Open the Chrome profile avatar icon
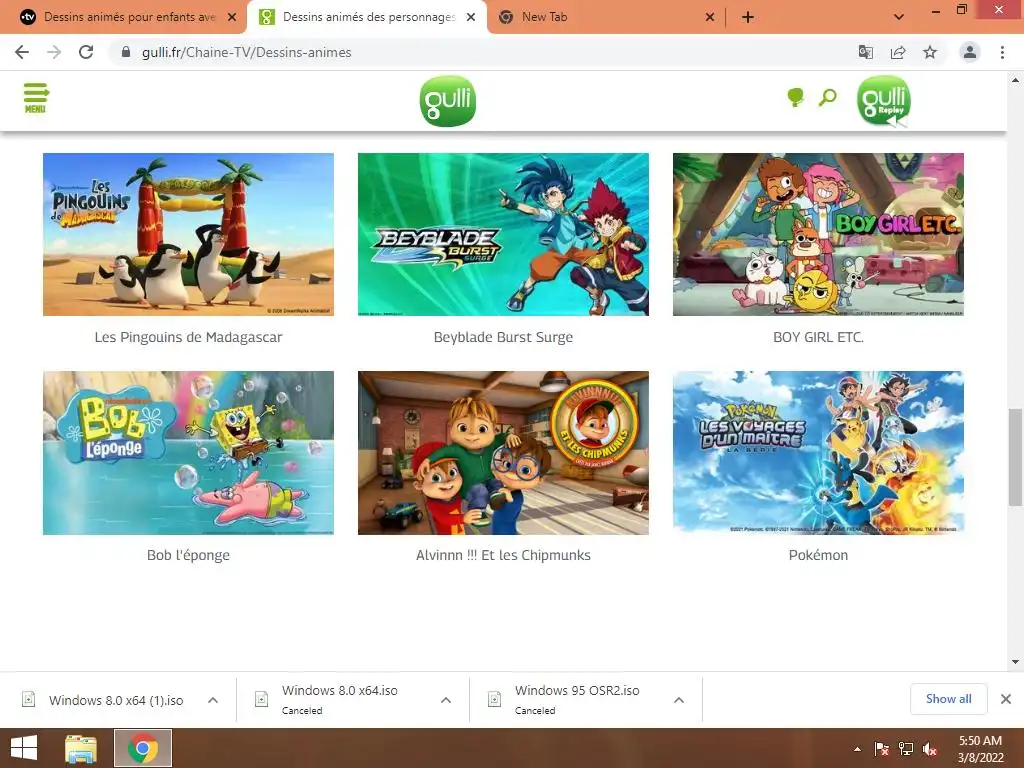 (970, 52)
